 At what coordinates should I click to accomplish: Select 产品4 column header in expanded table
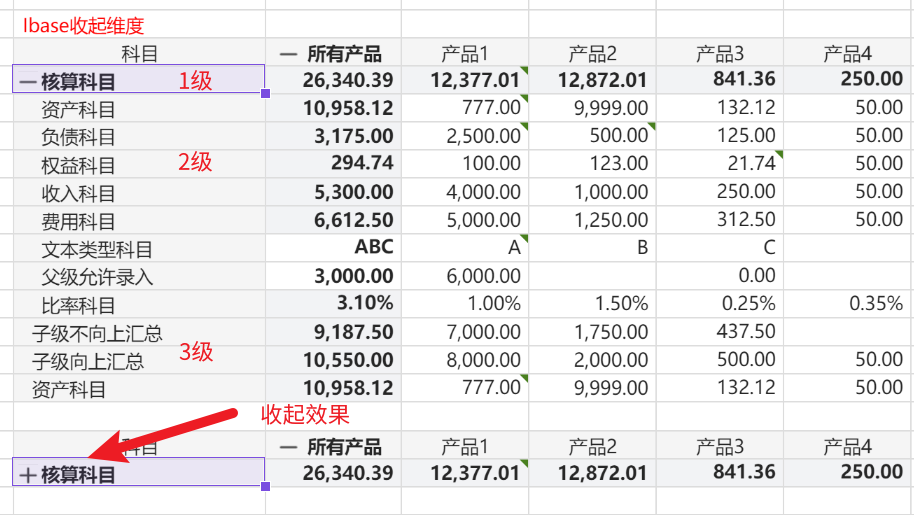pyautogui.click(x=847, y=54)
